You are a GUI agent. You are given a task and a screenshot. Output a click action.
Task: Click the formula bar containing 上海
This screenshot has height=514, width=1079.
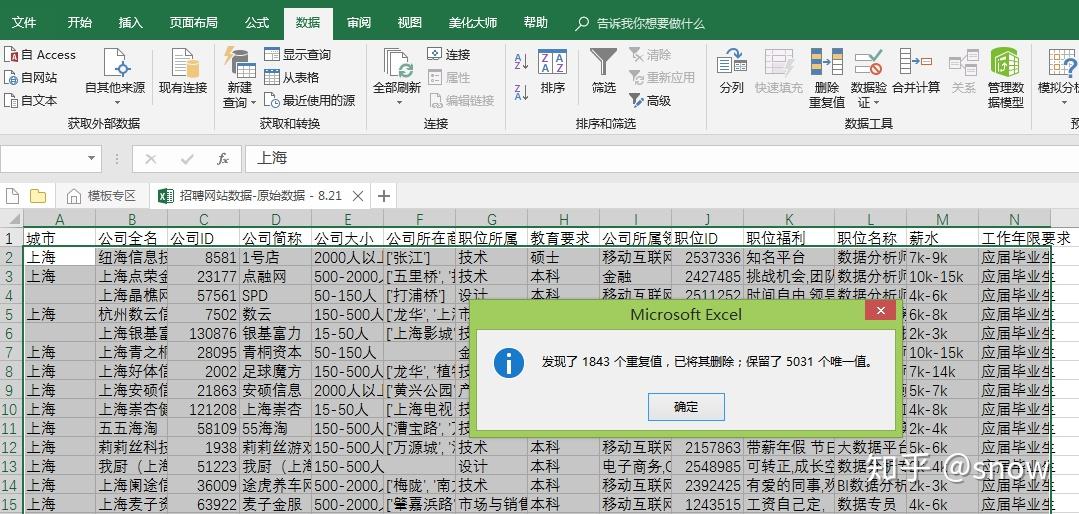tap(661, 158)
